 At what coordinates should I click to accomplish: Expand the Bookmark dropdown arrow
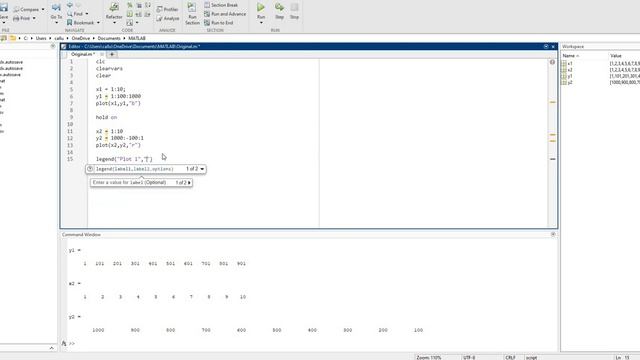tap(98, 22)
